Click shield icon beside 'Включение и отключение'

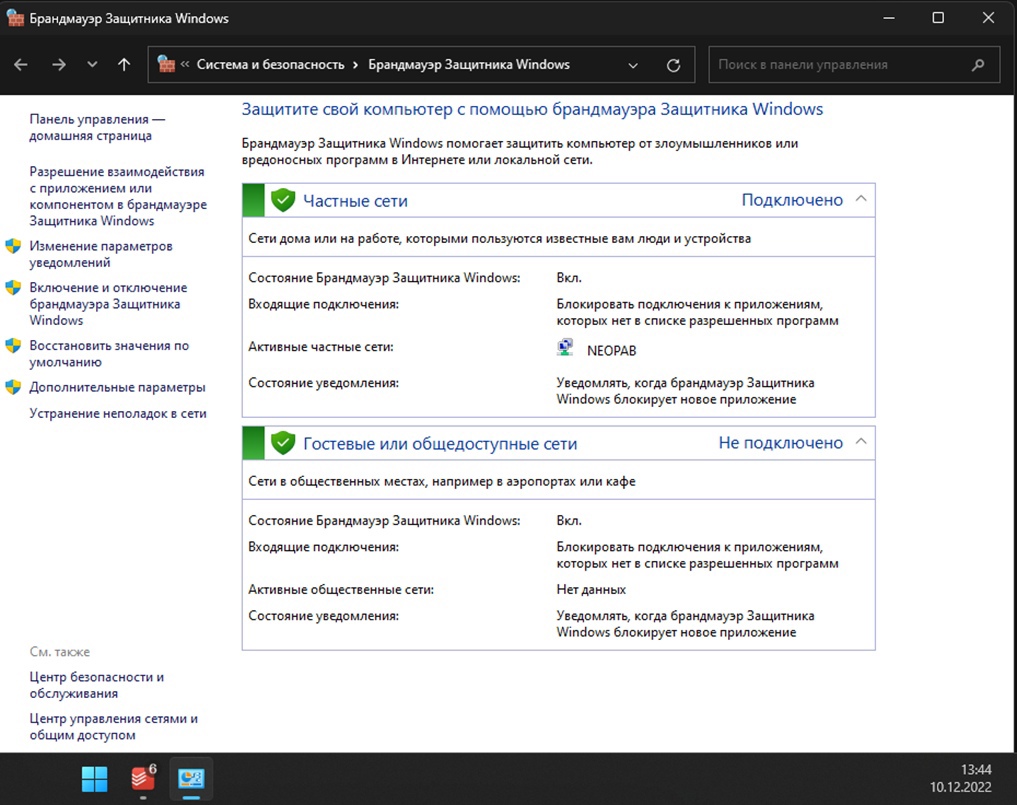click(x=13, y=288)
